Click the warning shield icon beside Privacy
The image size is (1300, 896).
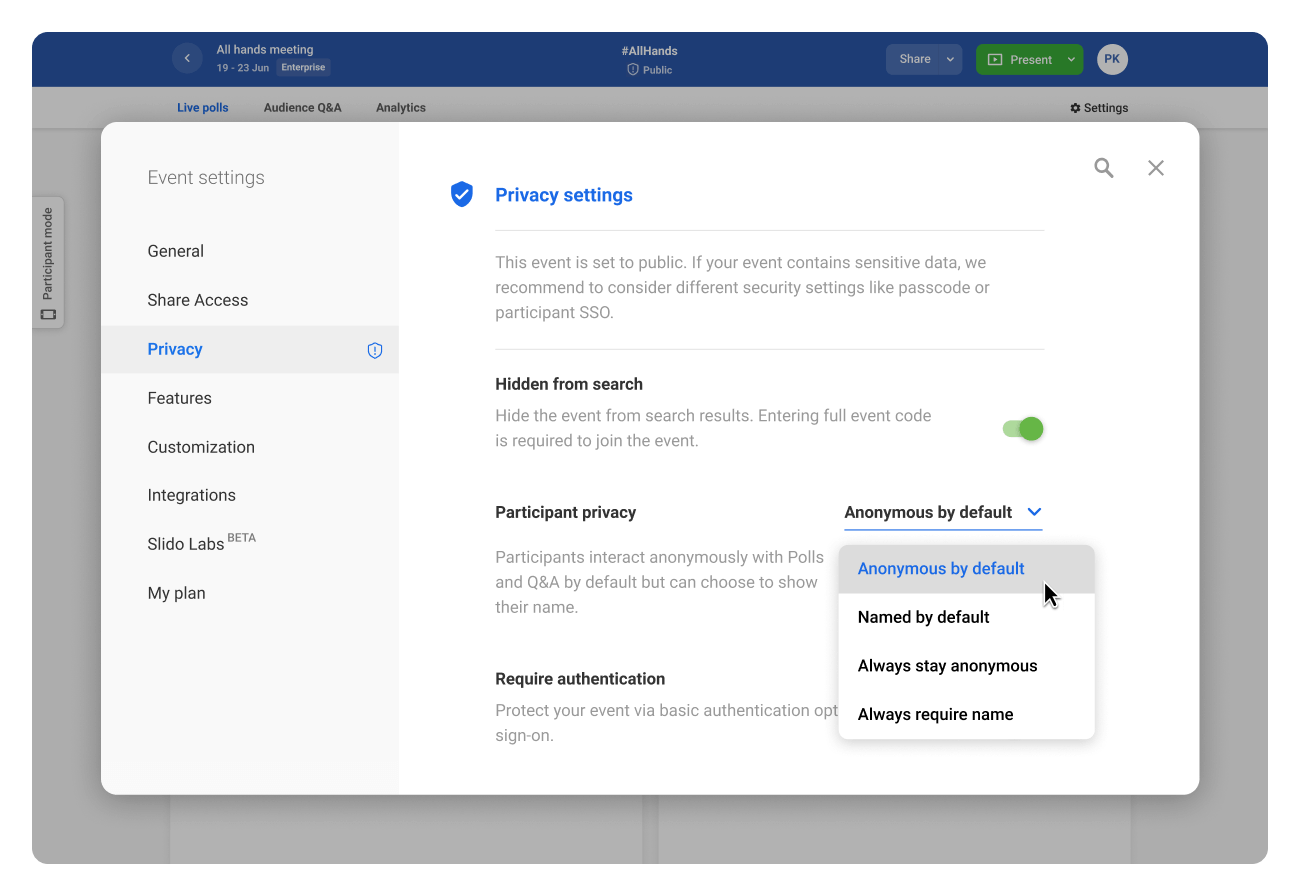click(x=375, y=350)
